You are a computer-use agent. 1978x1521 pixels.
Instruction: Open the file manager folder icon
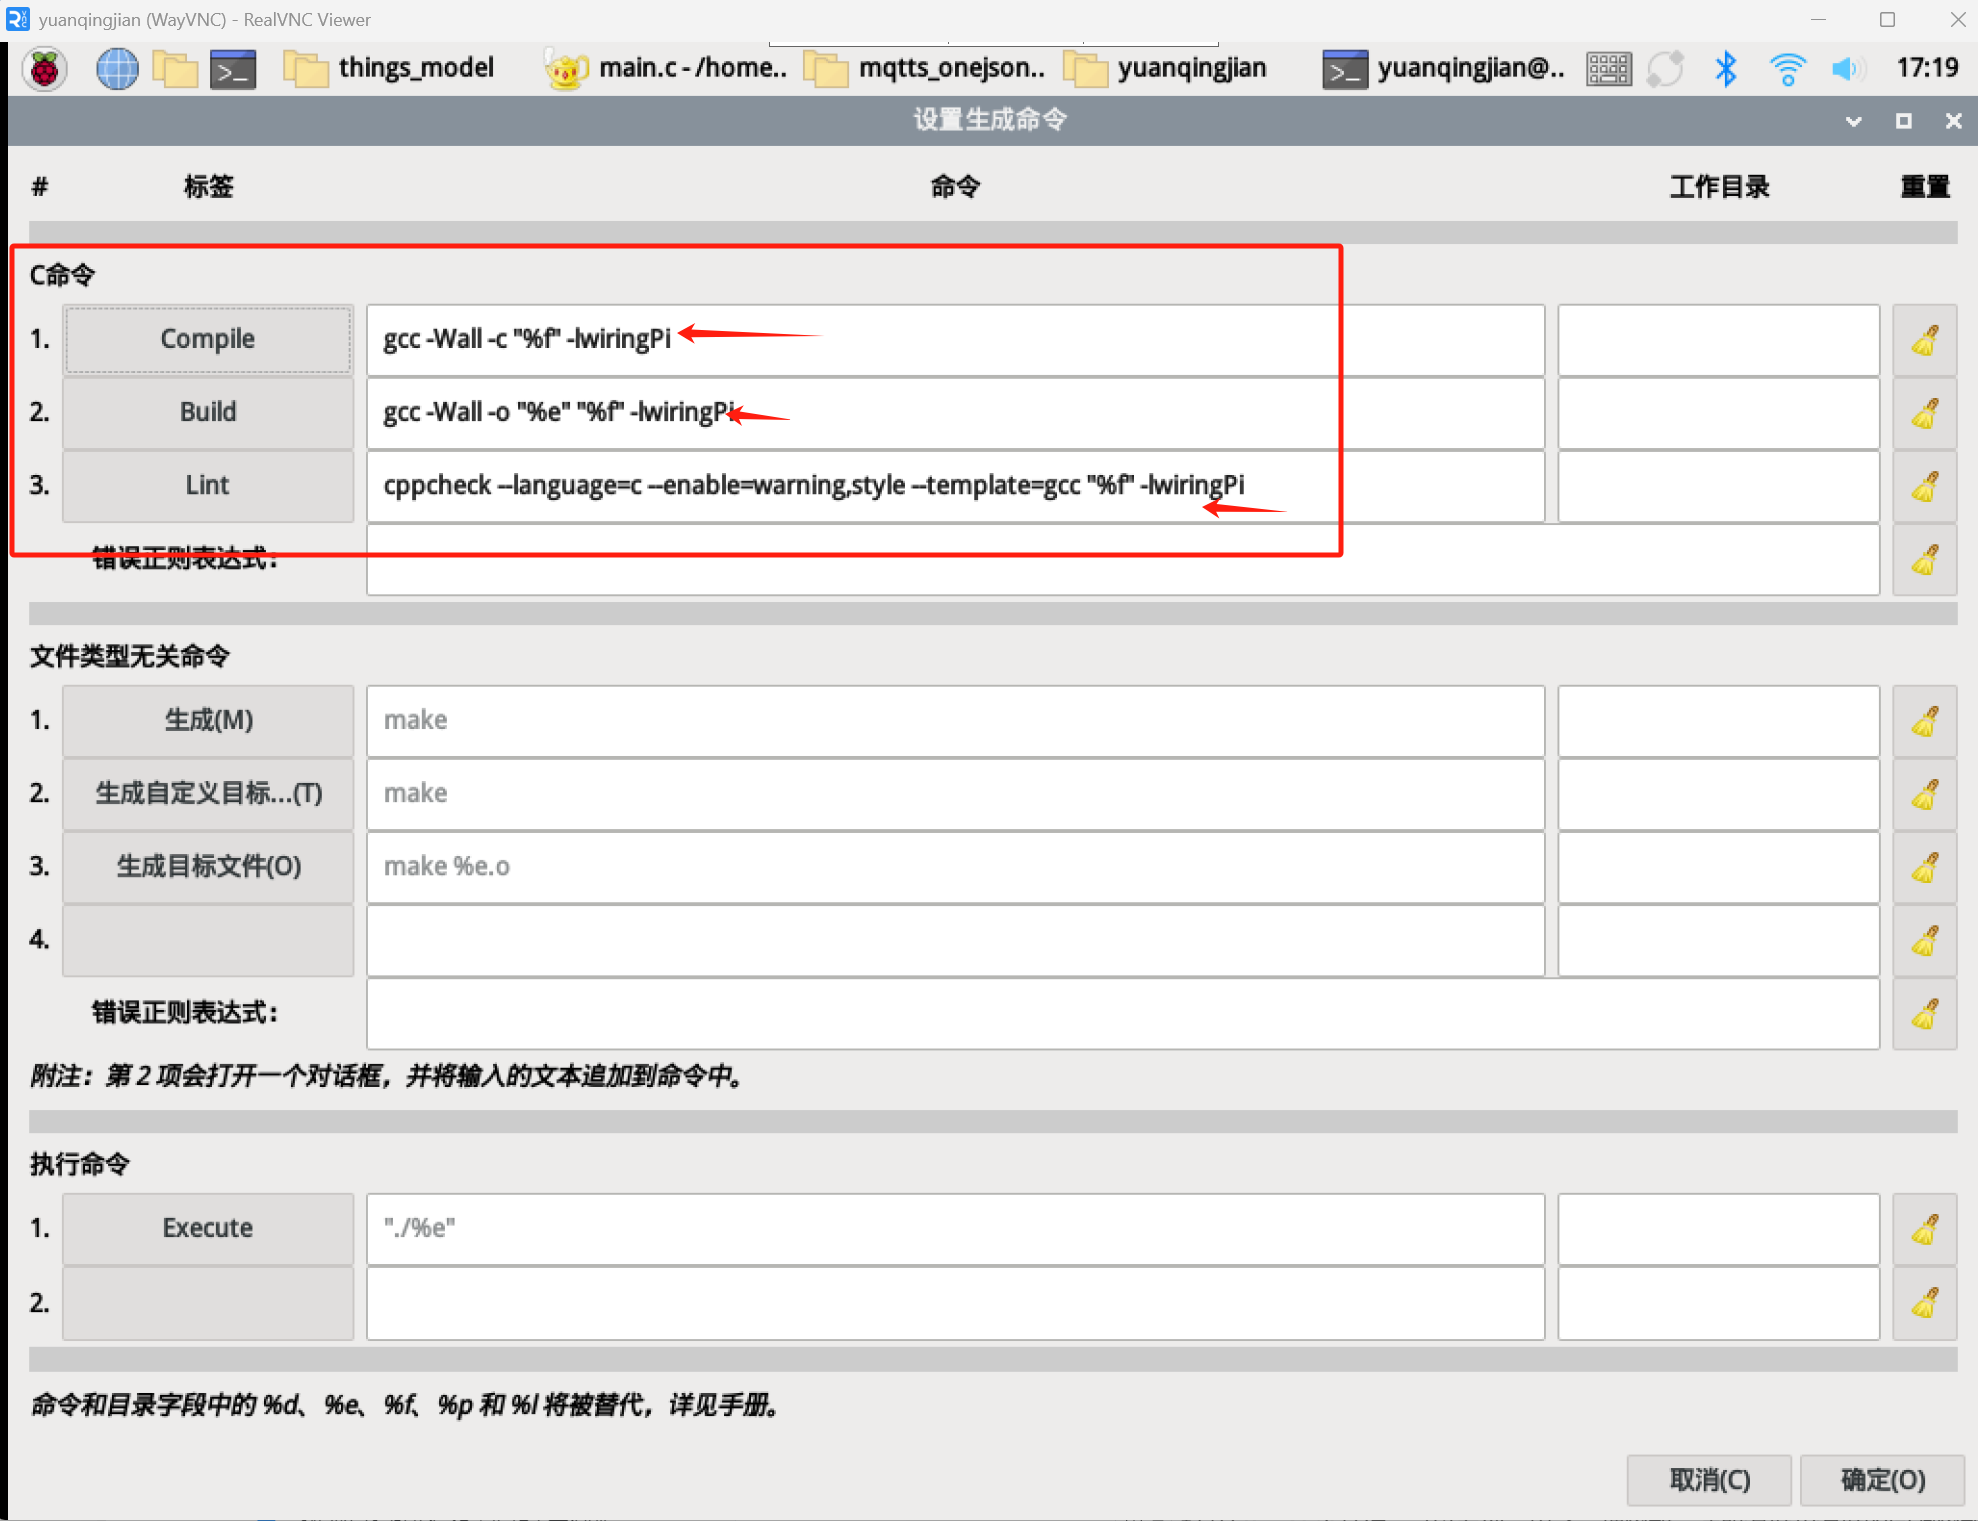pos(175,68)
